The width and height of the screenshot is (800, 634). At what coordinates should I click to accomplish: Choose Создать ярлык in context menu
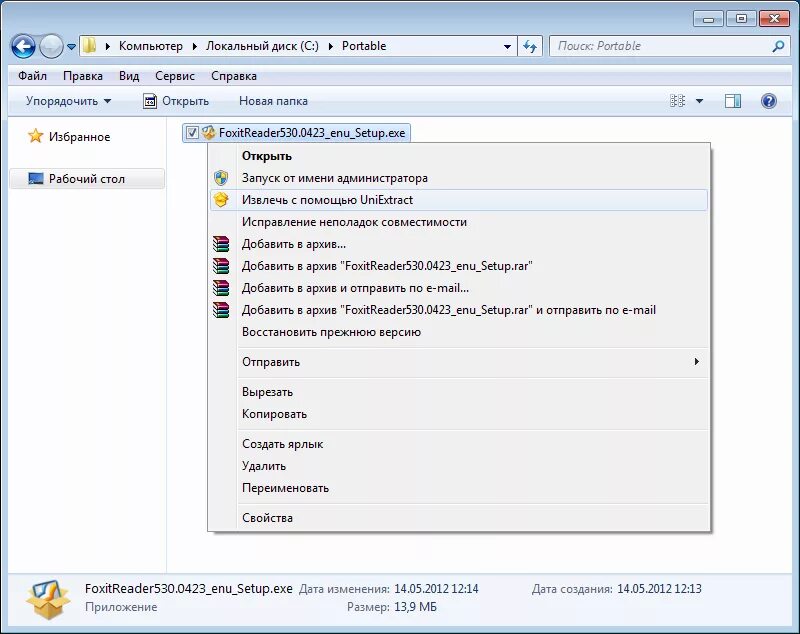pyautogui.click(x=459, y=444)
